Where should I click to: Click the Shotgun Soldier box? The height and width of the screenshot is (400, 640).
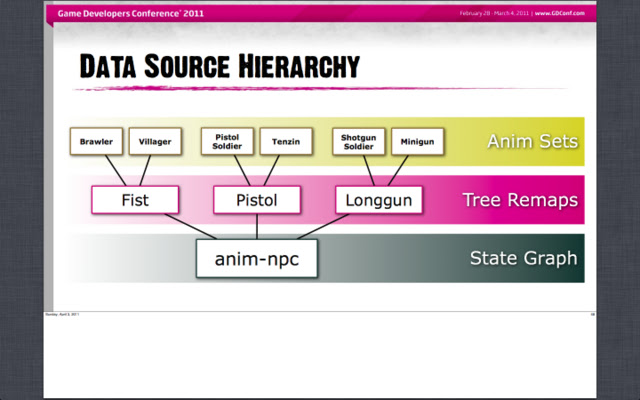[x=357, y=142]
